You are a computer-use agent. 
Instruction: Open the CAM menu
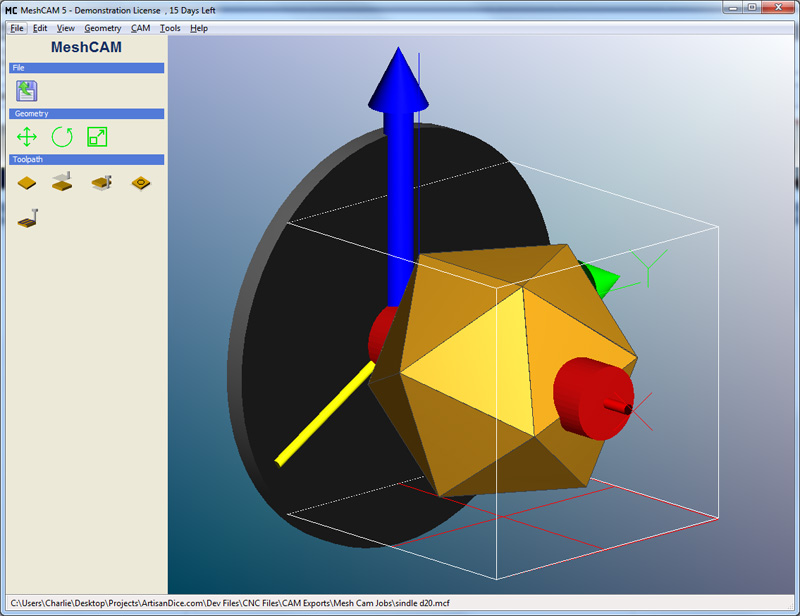click(x=140, y=28)
